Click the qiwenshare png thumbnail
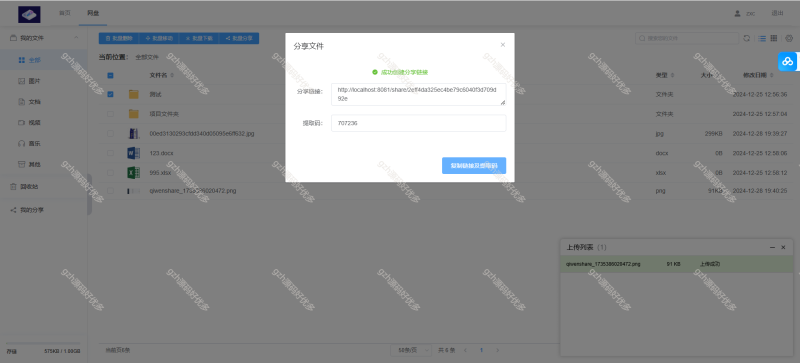Viewport: 800px width, 363px height. pyautogui.click(x=133, y=191)
